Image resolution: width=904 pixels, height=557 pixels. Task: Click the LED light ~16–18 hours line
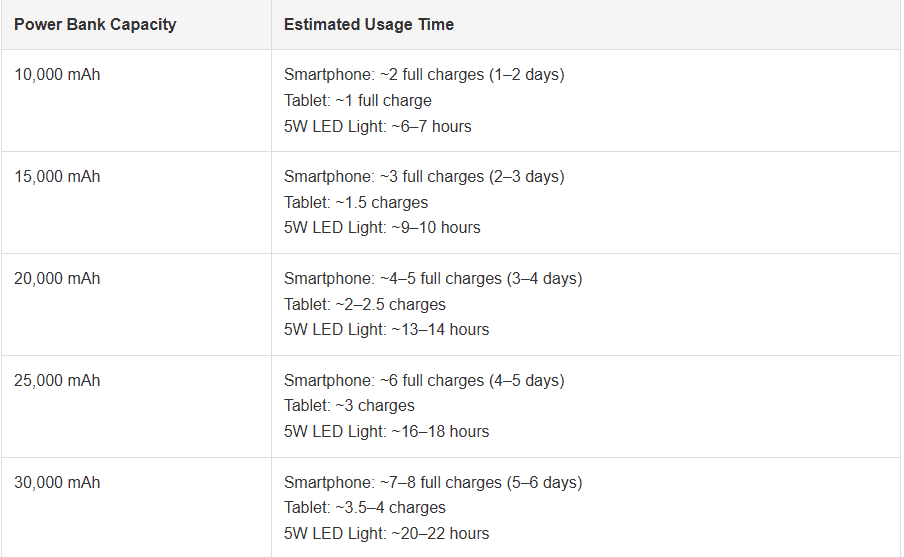386,432
